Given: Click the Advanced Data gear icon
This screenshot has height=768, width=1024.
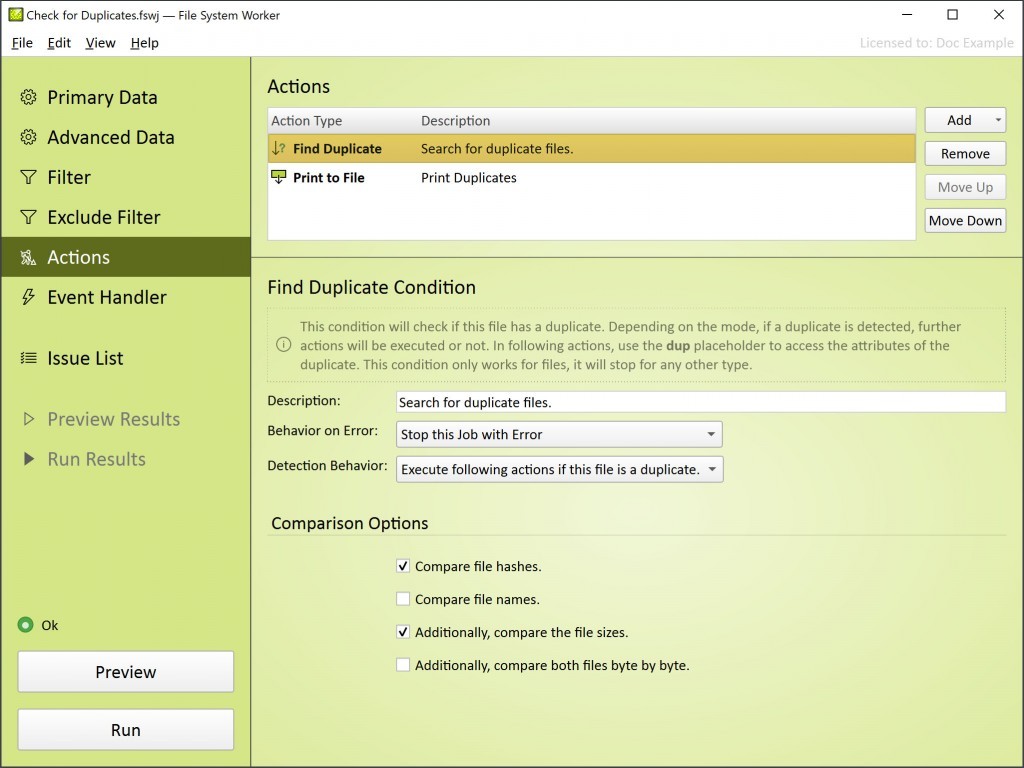Looking at the screenshot, I should (x=29, y=137).
